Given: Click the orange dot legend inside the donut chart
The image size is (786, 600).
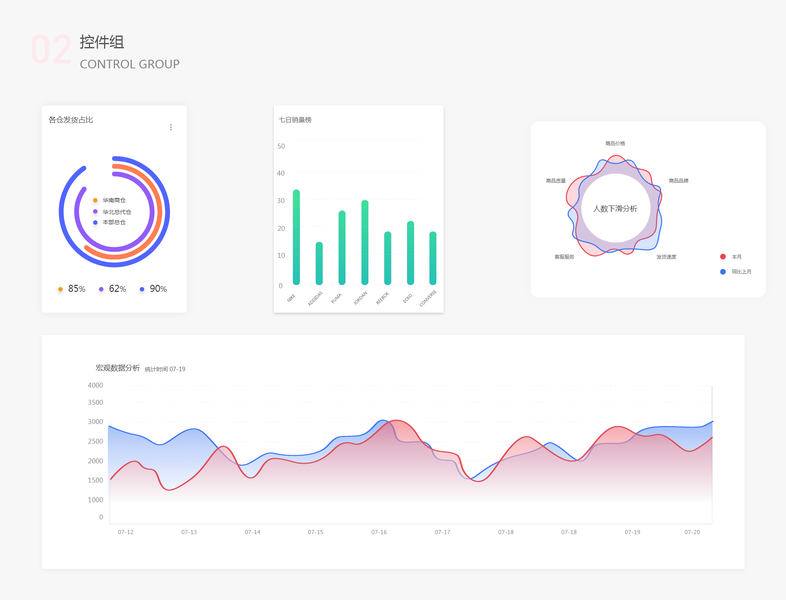Looking at the screenshot, I should pyautogui.click(x=95, y=201).
